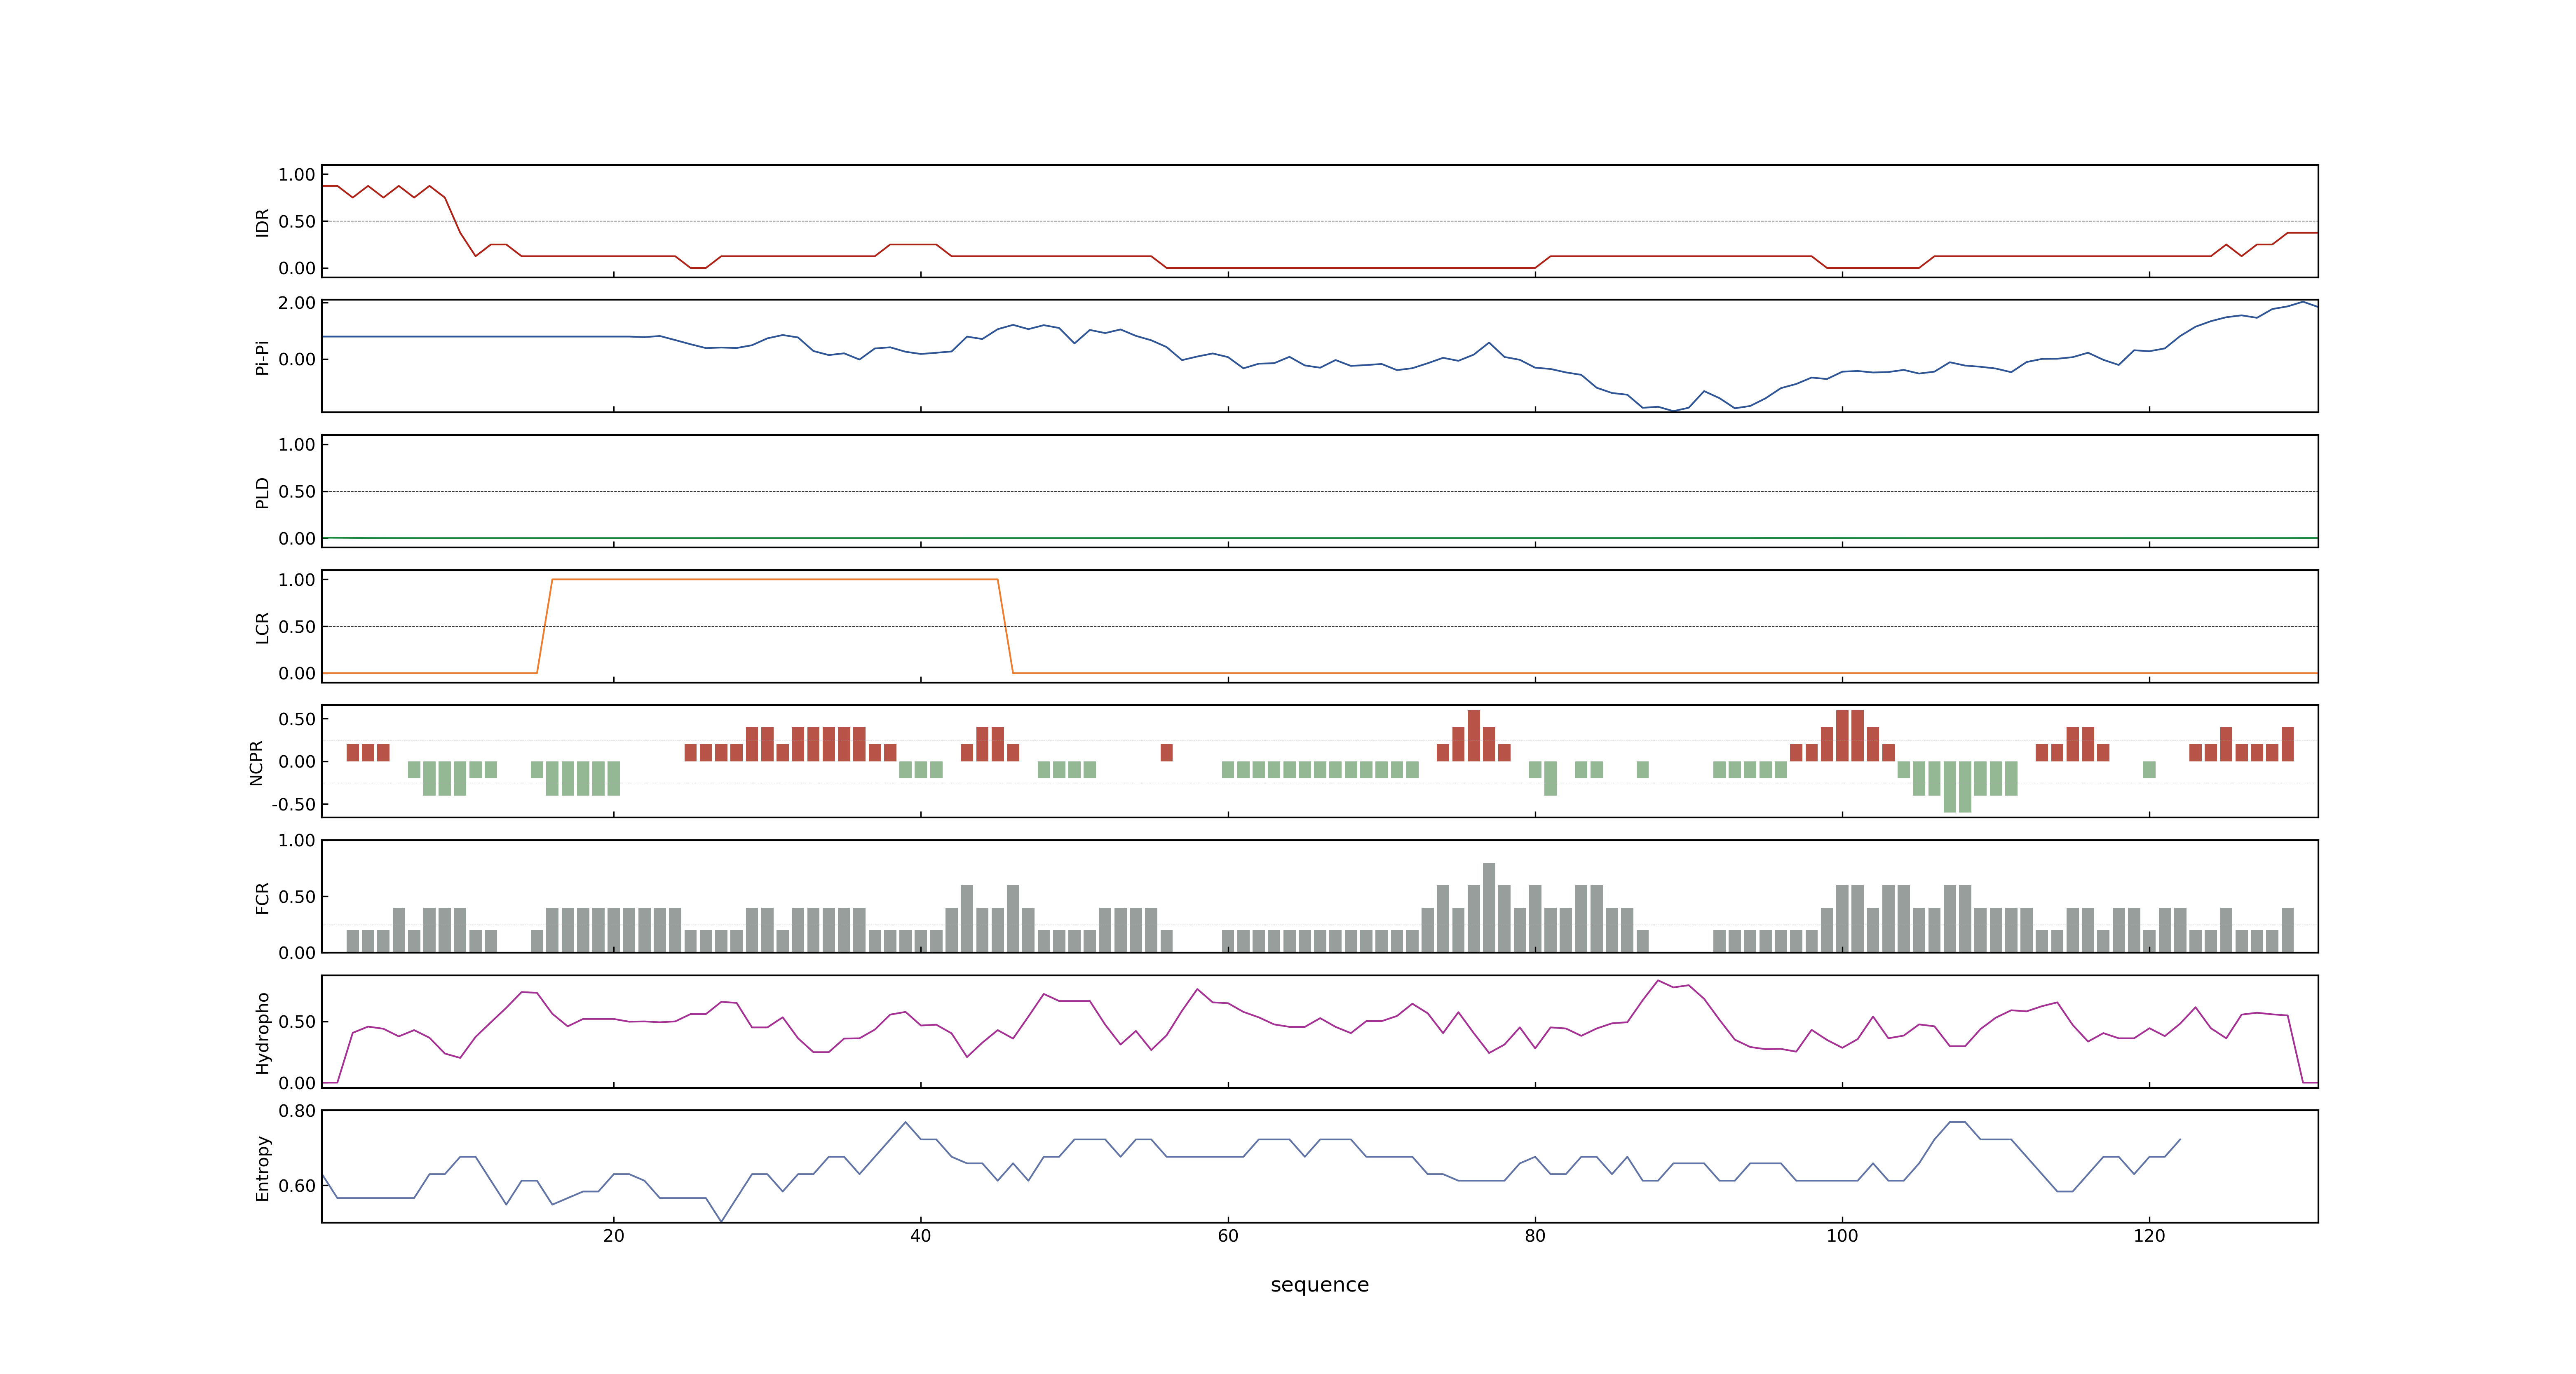Viewport: 2576px width, 1374px height.
Task: Click the IDR axis label
Action: click(x=262, y=222)
